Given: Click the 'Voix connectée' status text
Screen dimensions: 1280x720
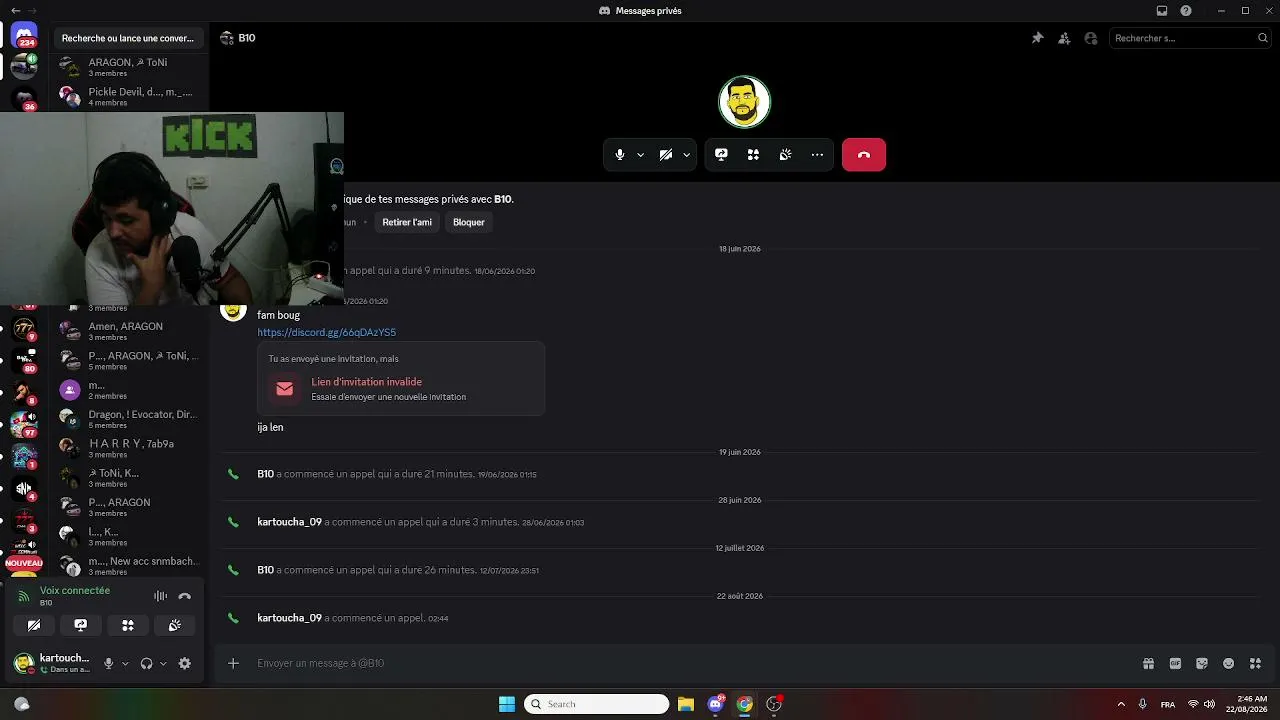Looking at the screenshot, I should pos(75,591).
